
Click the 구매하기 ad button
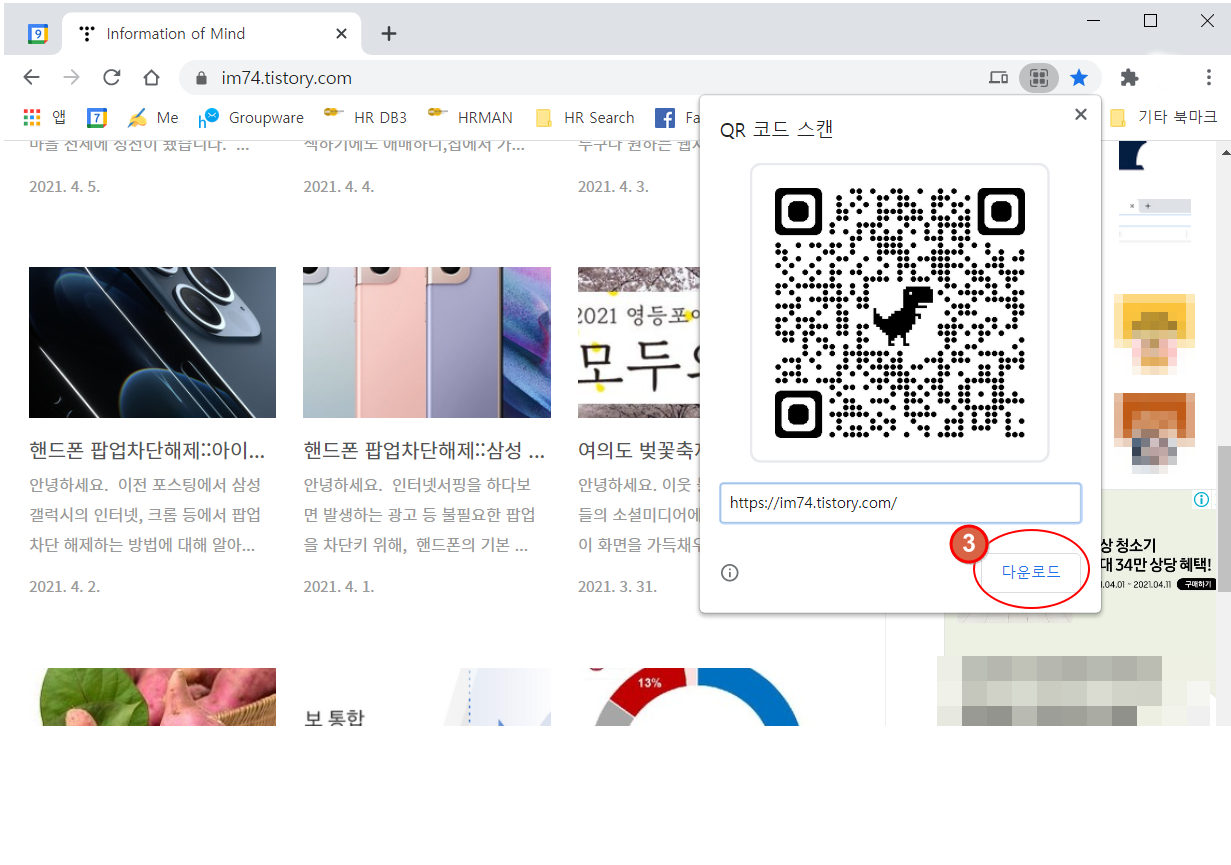(1195, 584)
